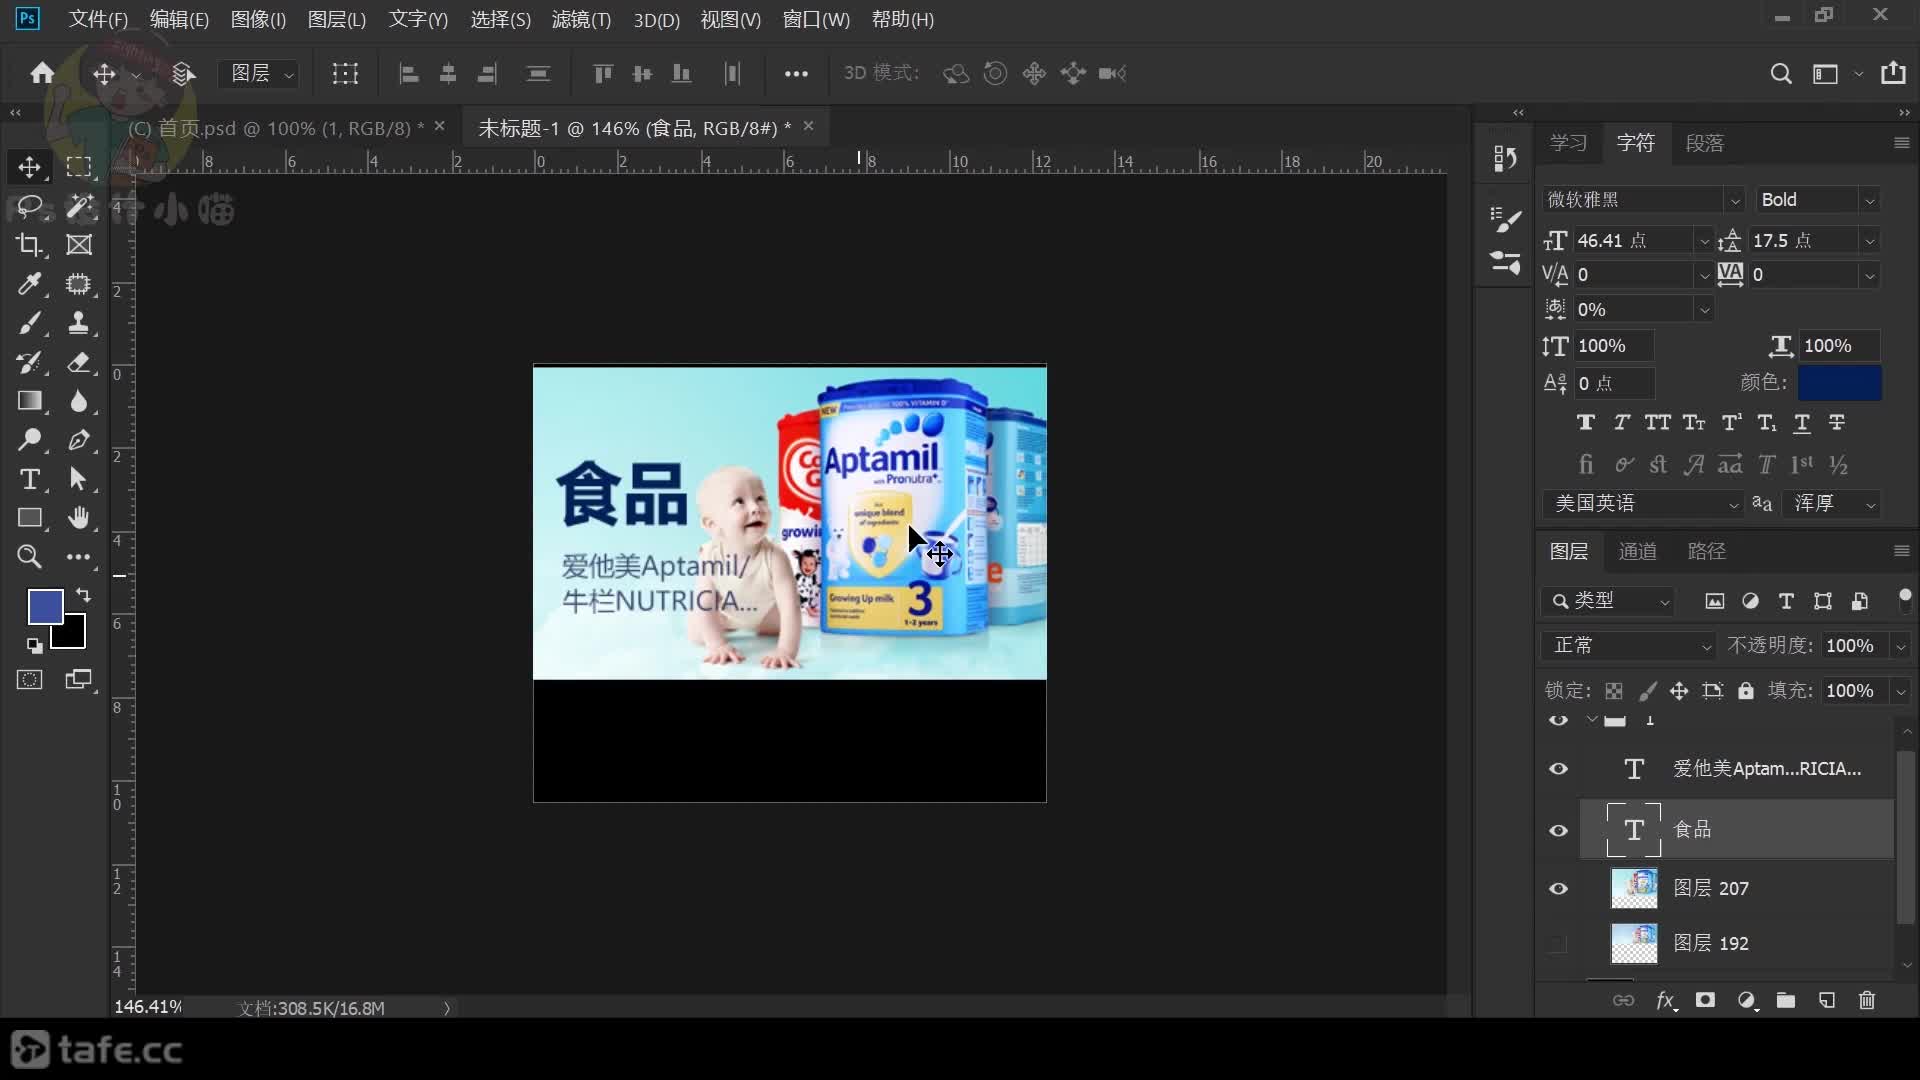This screenshot has height=1080, width=1920.
Task: Hide the 食品 text layer
Action: coord(1558,830)
